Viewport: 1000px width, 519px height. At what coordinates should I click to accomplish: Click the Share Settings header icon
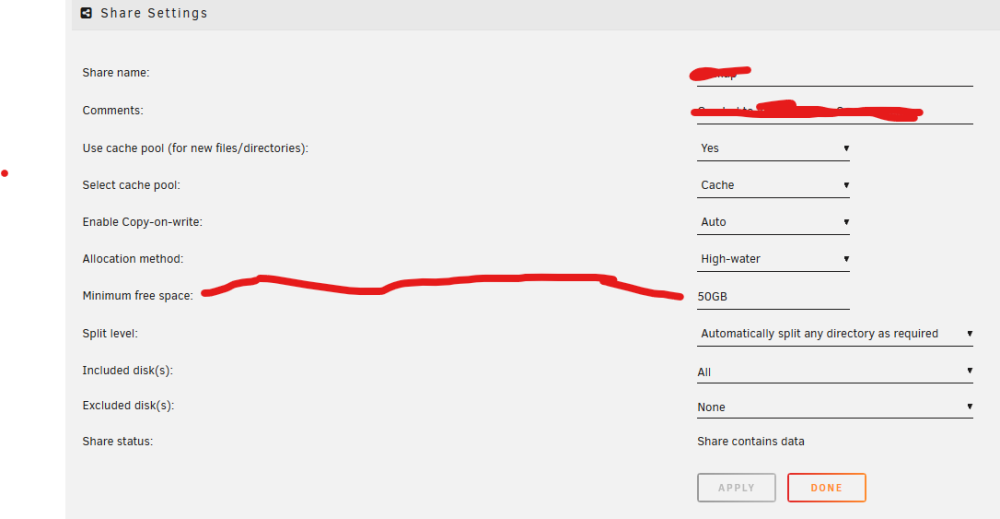coord(86,13)
